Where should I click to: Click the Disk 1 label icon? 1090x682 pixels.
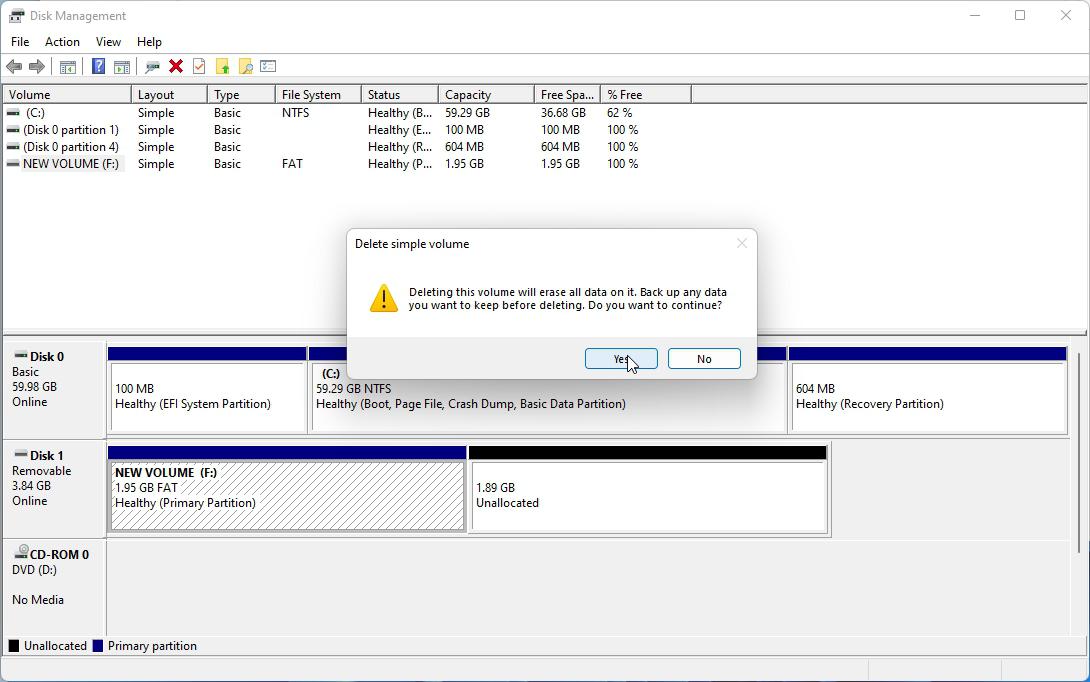click(x=21, y=455)
